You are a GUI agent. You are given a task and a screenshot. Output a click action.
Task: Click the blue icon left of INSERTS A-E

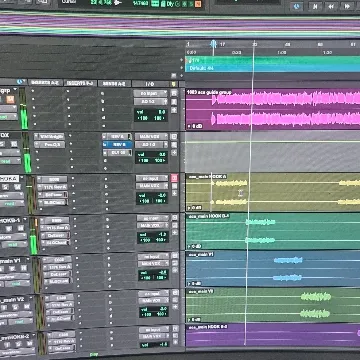pyautogui.click(x=21, y=81)
